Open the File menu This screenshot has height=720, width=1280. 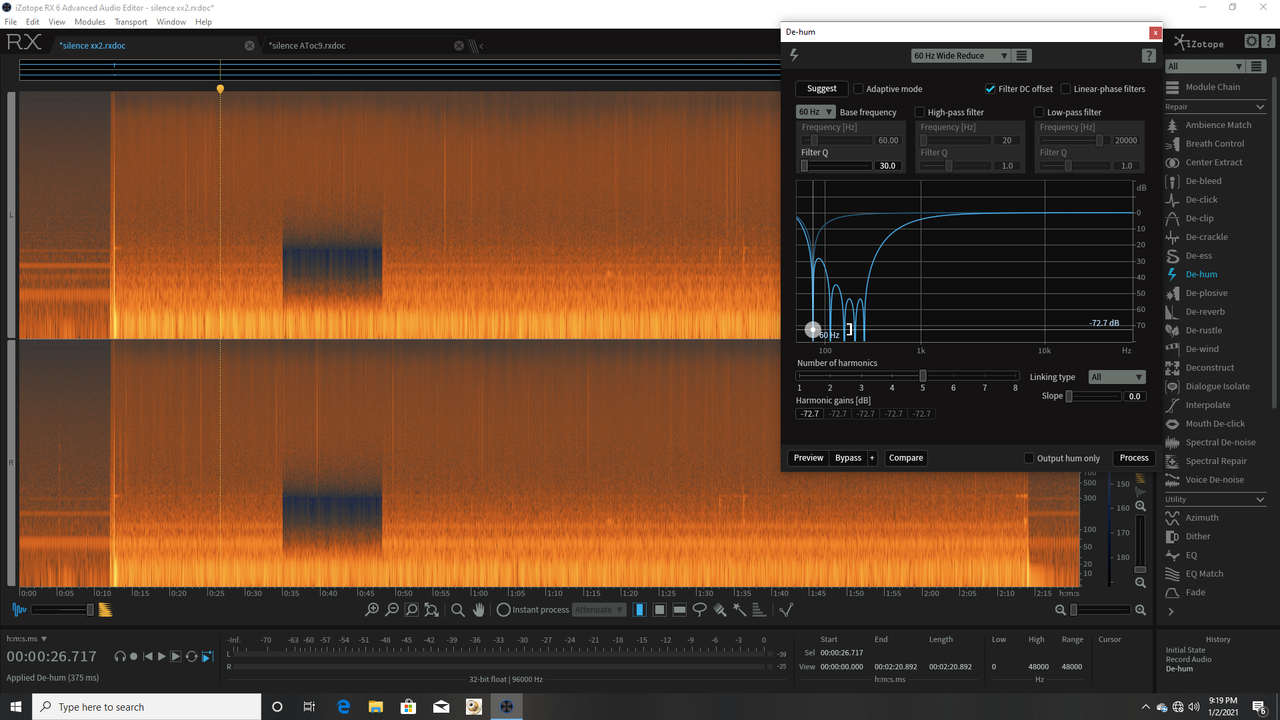click(10, 22)
